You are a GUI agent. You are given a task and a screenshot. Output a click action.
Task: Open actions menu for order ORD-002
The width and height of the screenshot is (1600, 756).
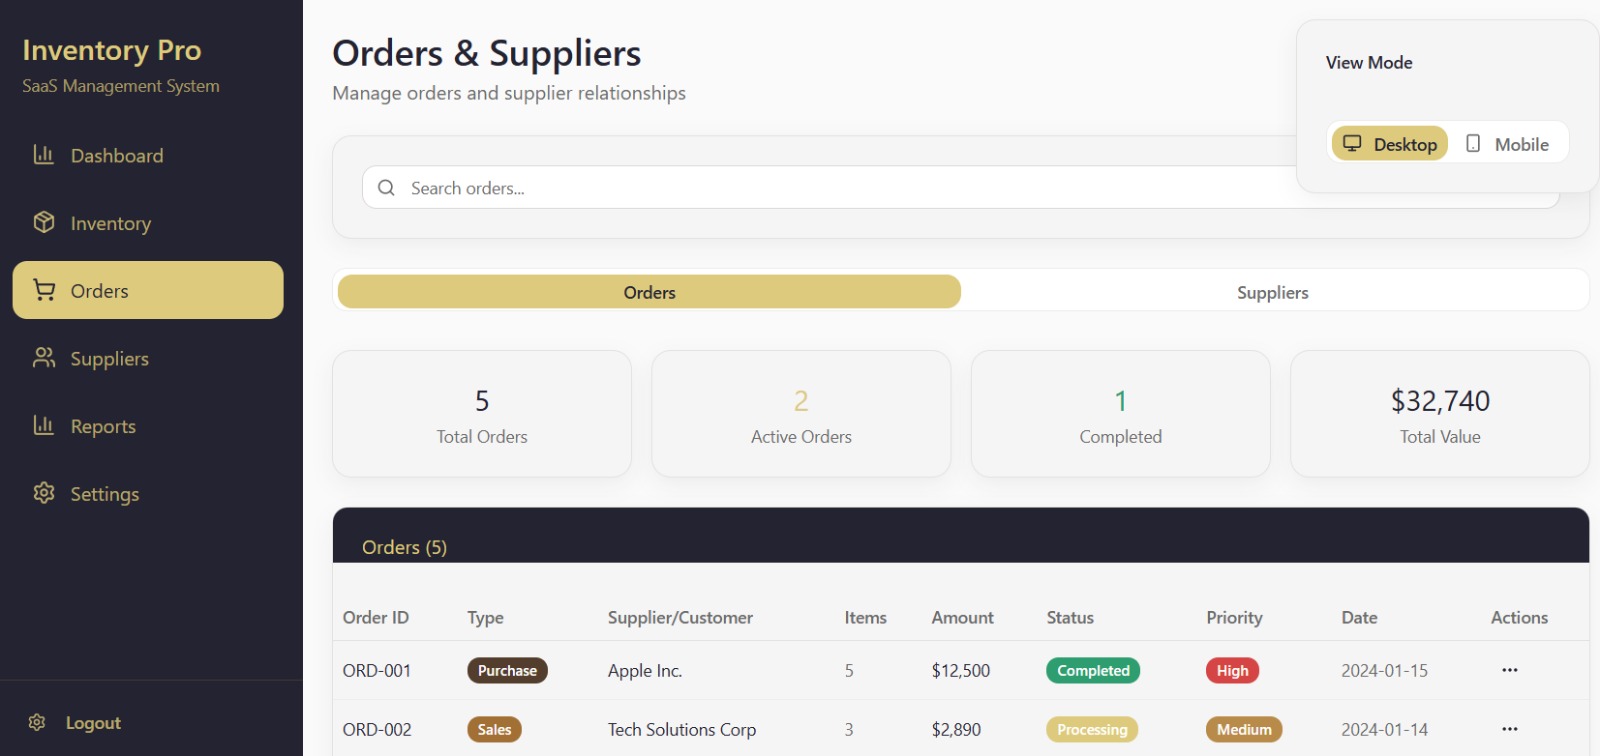coord(1509,729)
